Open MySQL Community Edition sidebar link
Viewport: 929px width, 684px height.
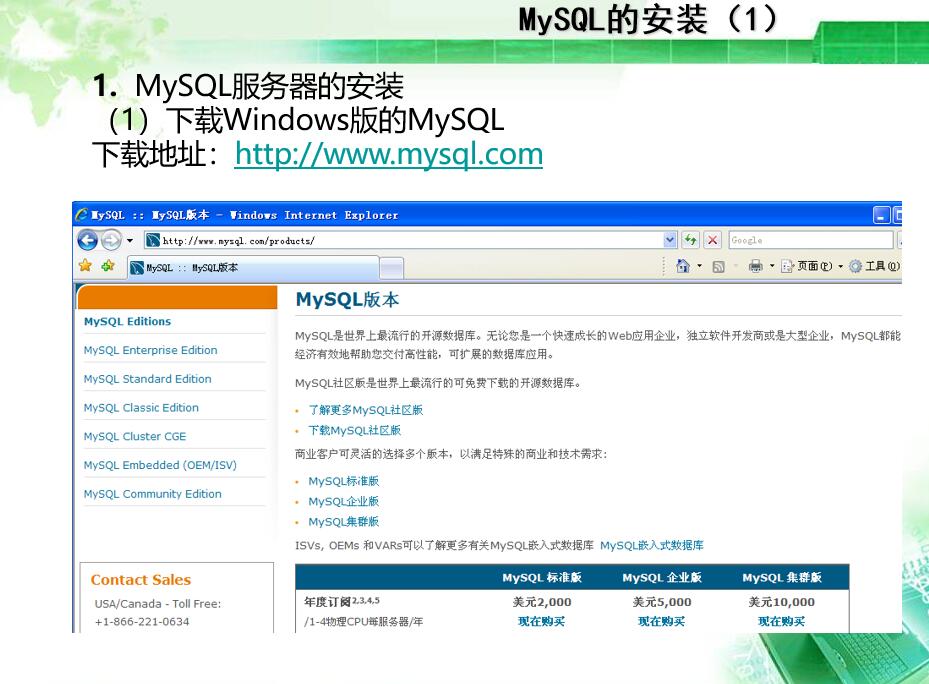[x=152, y=494]
